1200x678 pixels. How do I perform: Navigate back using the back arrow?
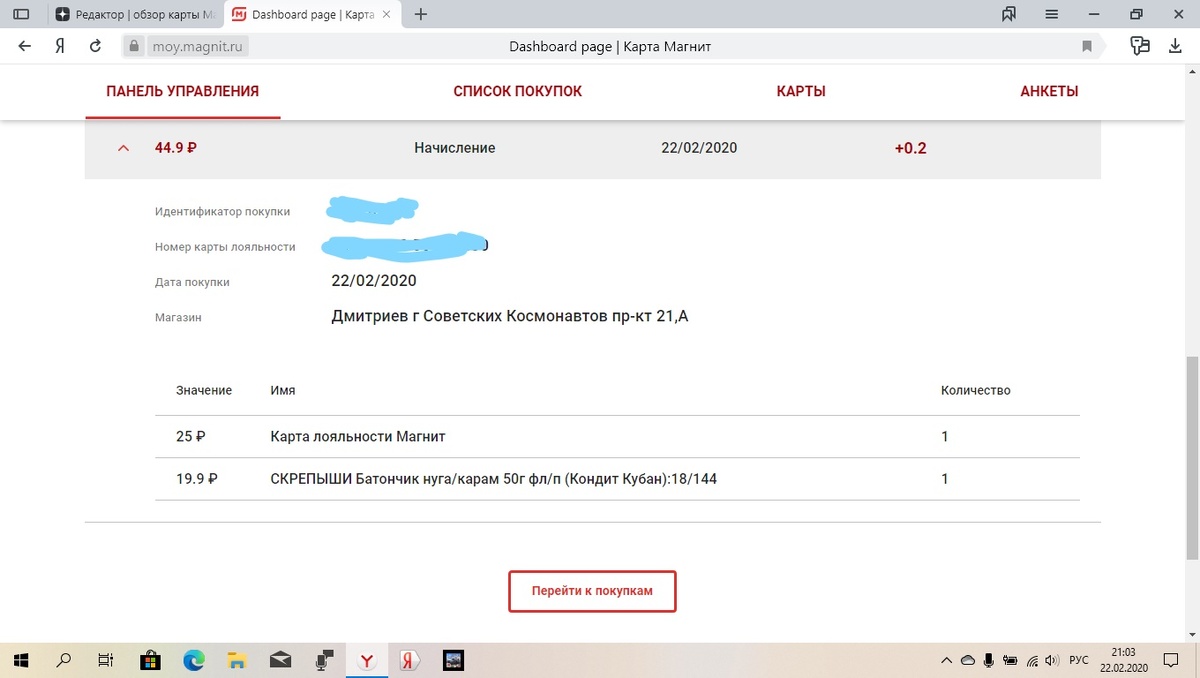[x=24, y=45]
